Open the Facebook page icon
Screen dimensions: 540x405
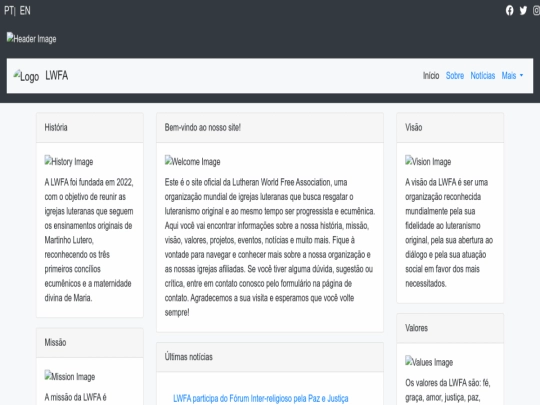tap(509, 11)
